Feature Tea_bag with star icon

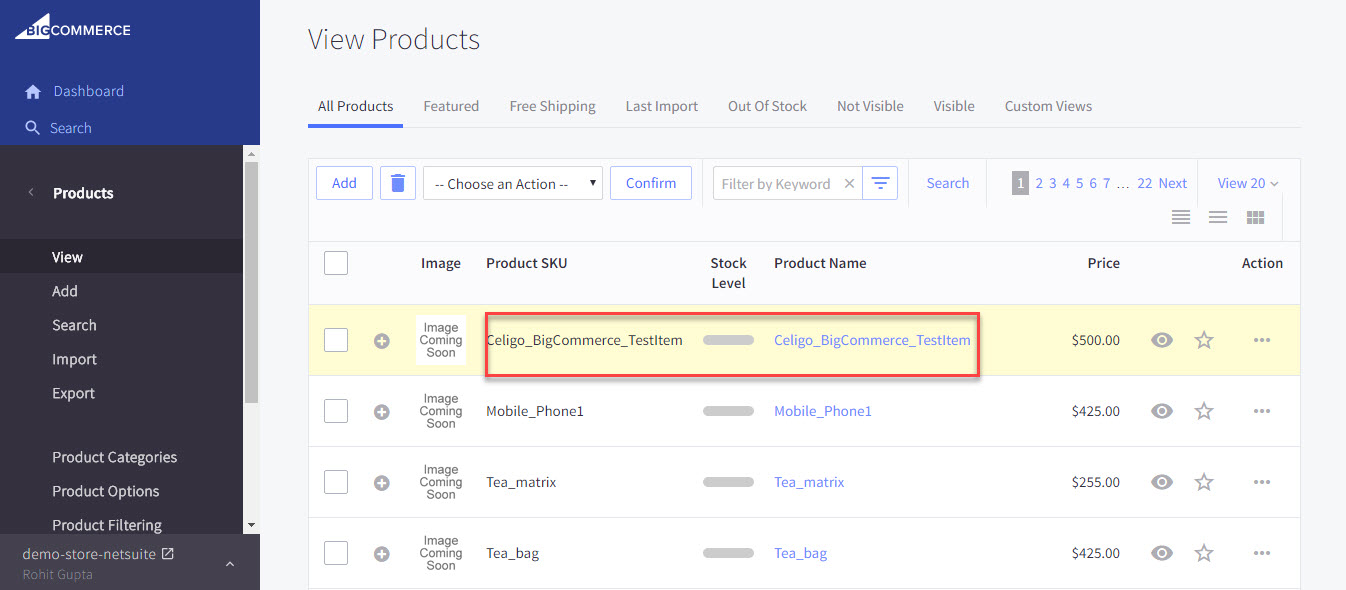click(1204, 553)
